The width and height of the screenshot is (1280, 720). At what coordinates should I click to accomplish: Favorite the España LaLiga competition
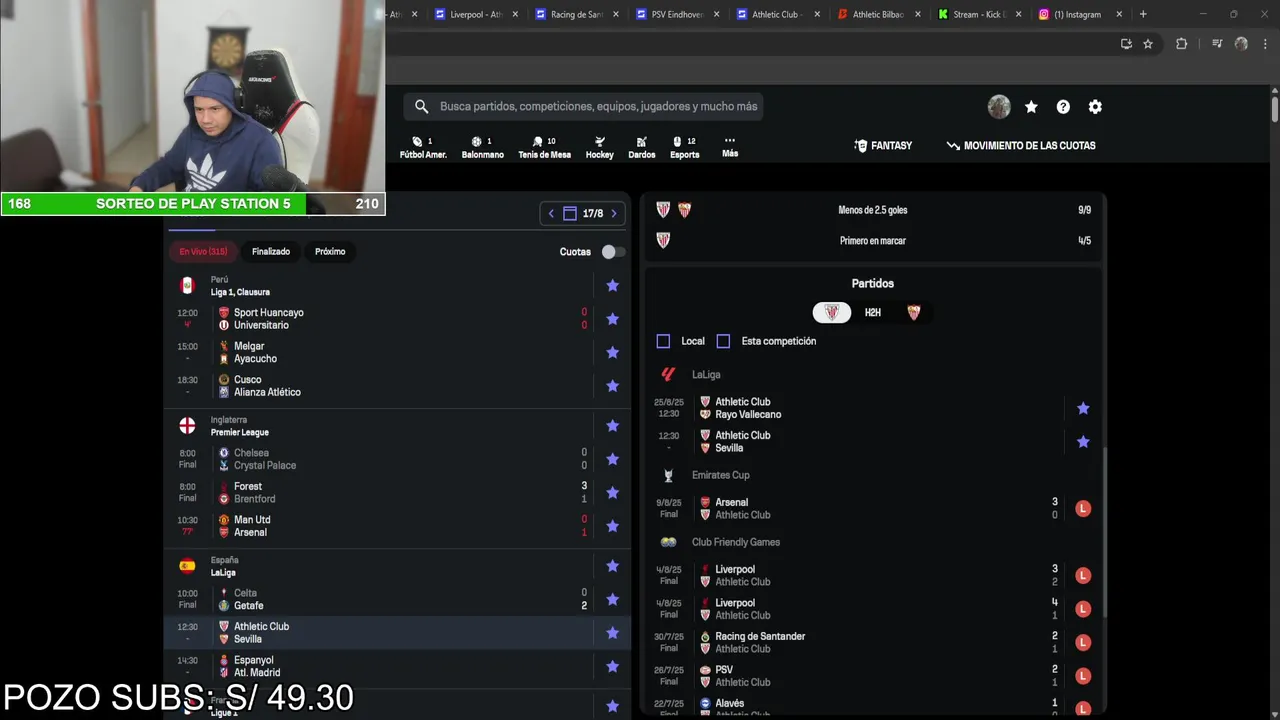612,566
